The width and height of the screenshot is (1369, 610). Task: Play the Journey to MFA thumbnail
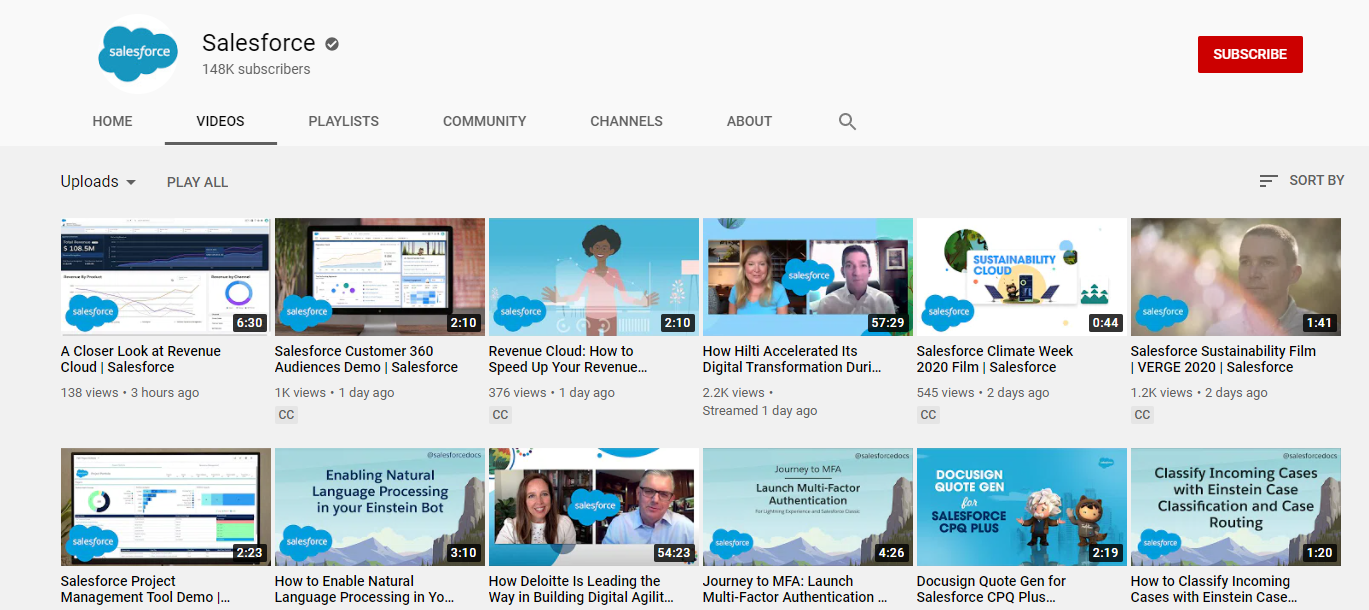[808, 507]
